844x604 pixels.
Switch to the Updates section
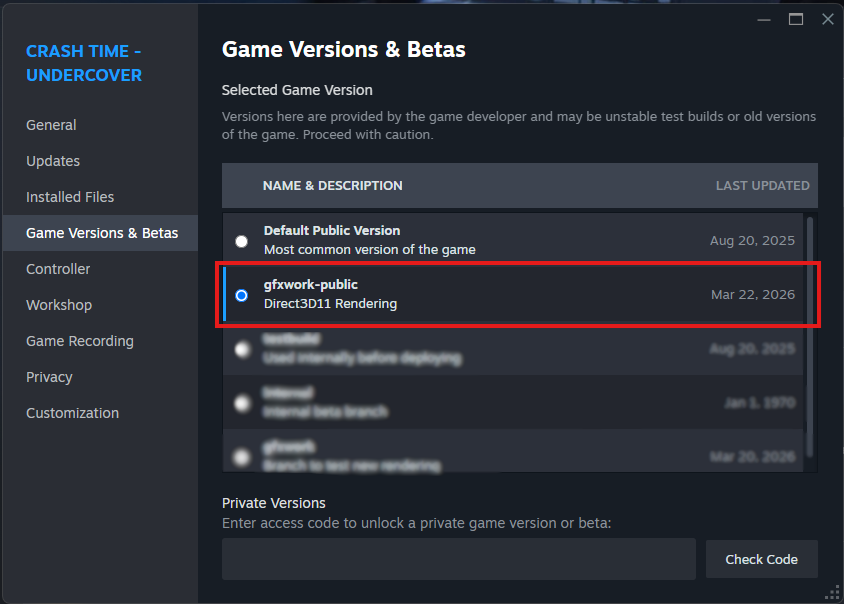pyautogui.click(x=53, y=161)
